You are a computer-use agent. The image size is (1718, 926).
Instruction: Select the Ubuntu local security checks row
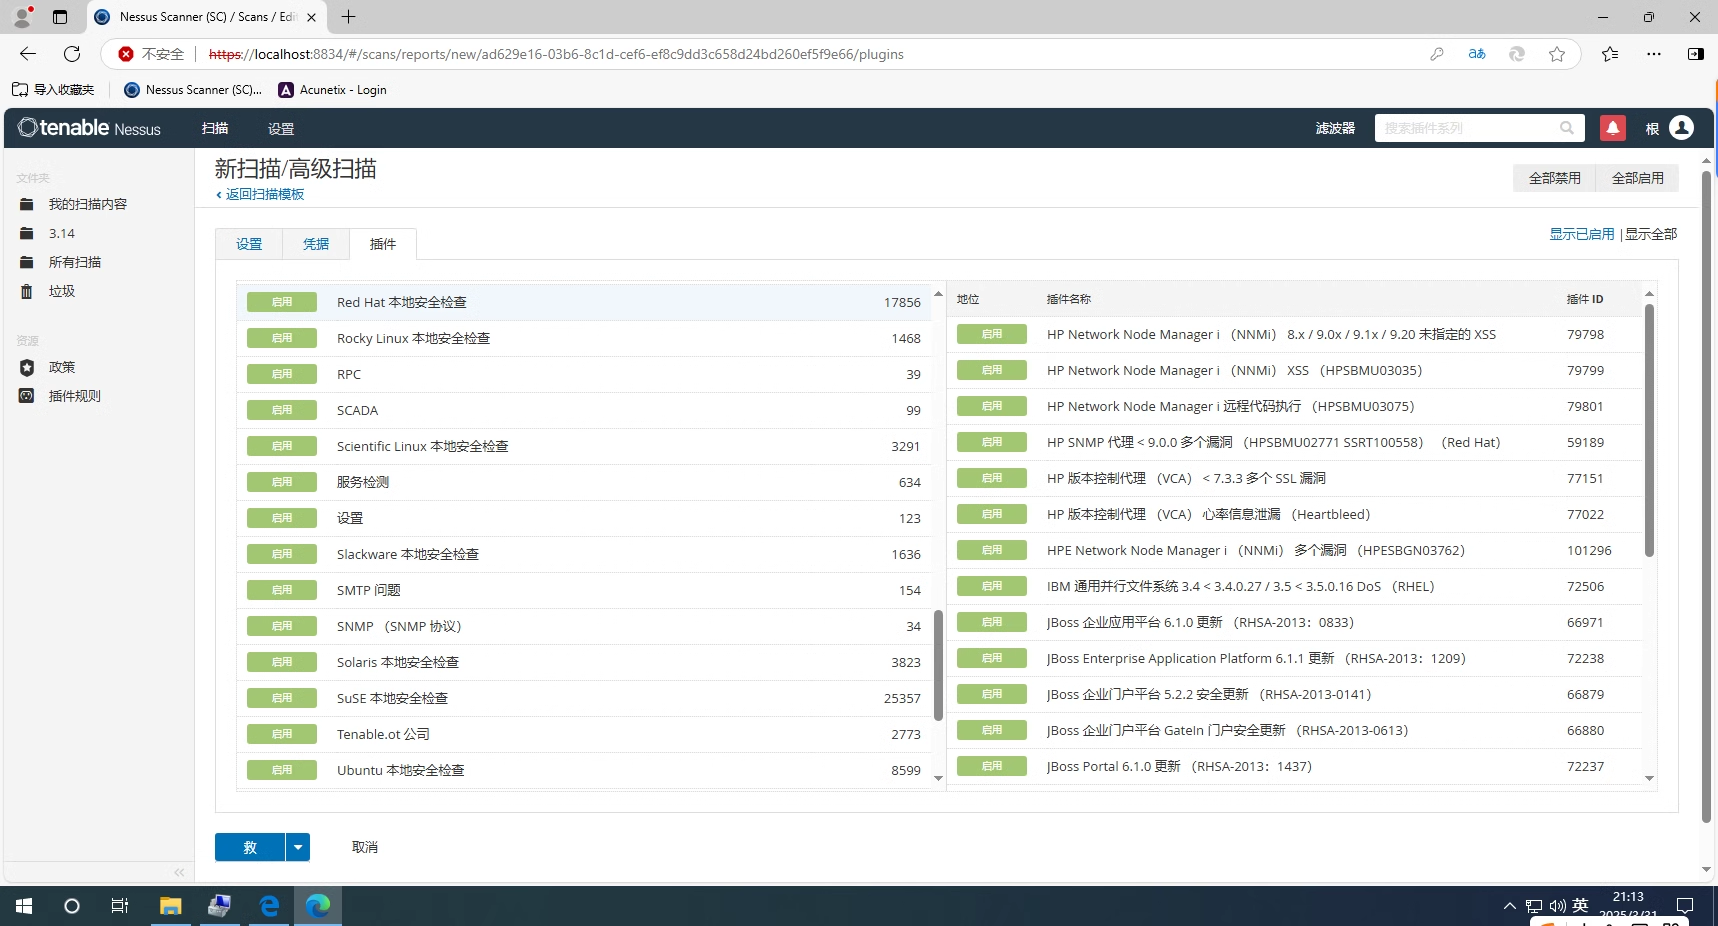tap(584, 770)
